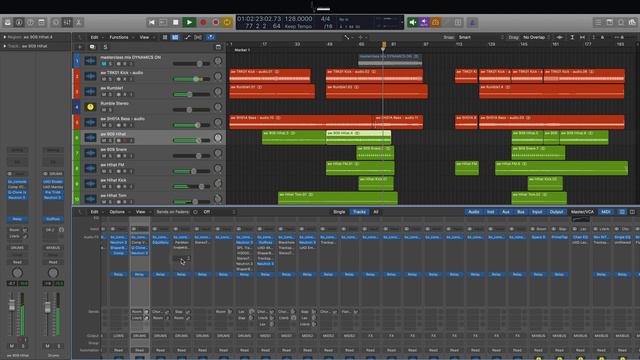Screen dimensions: 640x360
Task: Toggle the purple speaker button
Action: (424, 22)
